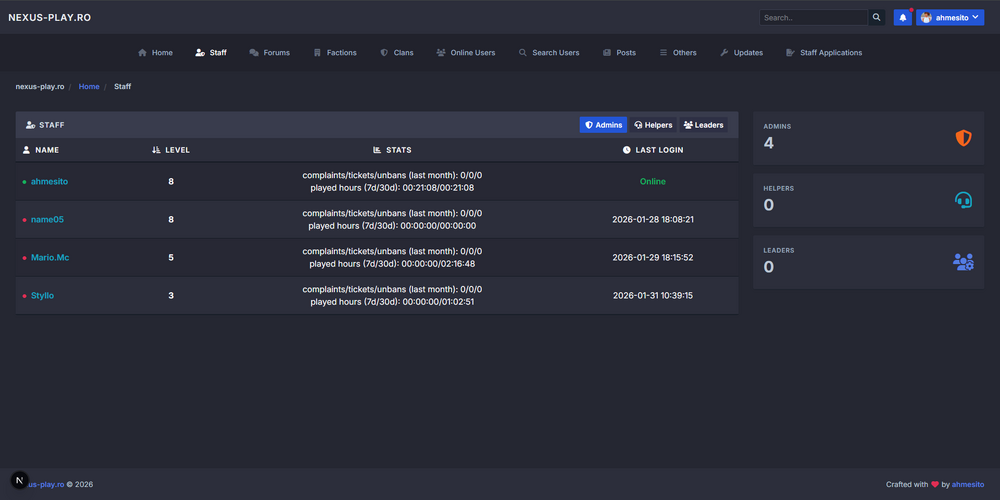This screenshot has height=500, width=1000.
Task: Open ahmesito staff profile link
Action: pos(49,181)
